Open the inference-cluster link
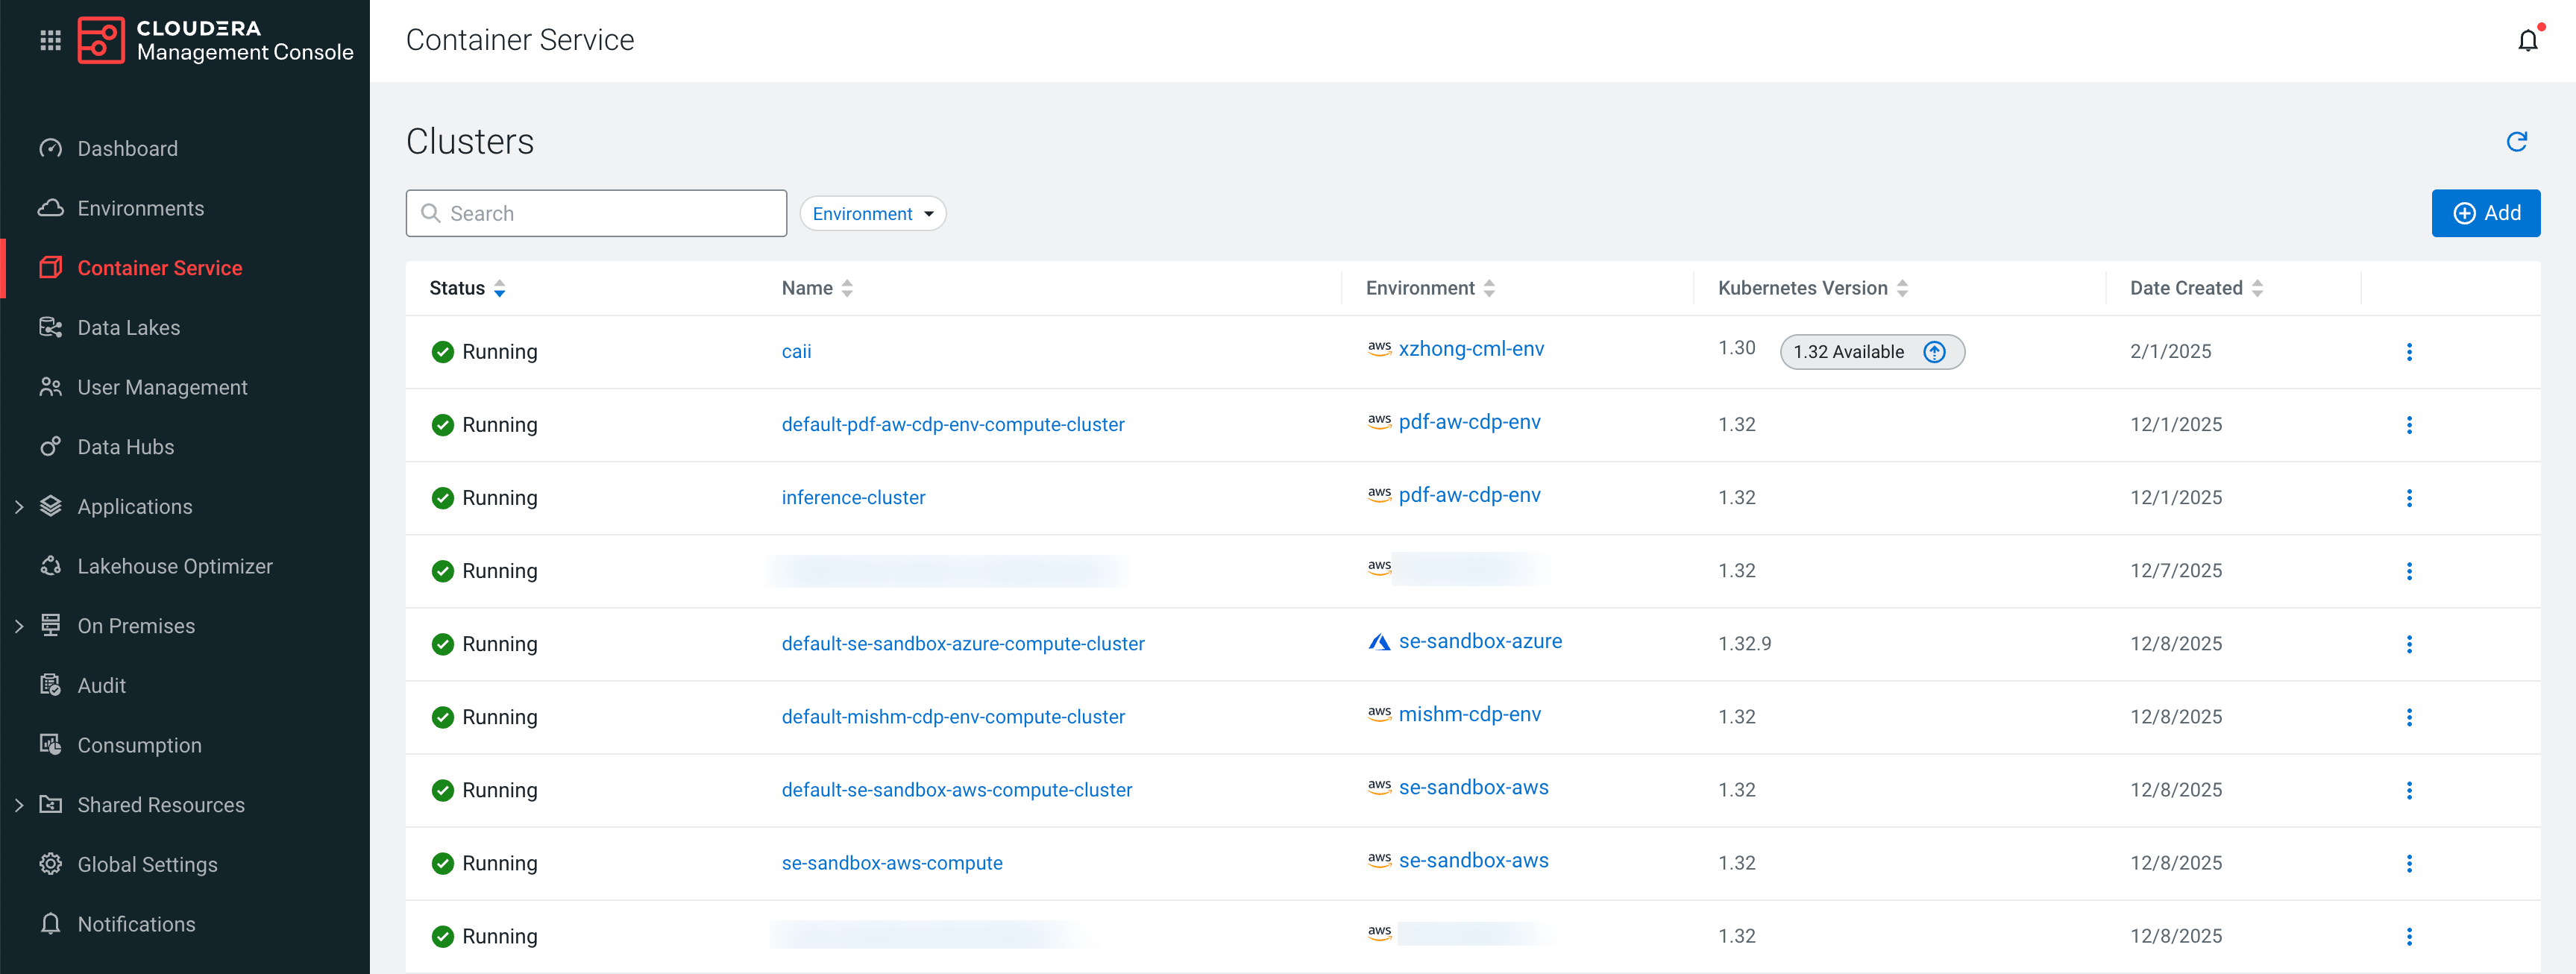The width and height of the screenshot is (2576, 974). (853, 497)
